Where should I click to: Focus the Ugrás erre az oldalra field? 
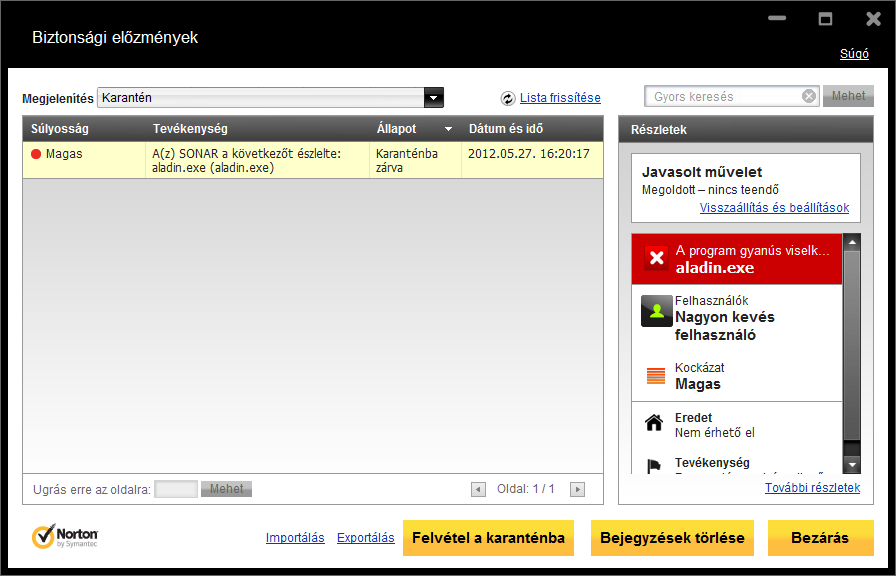pyautogui.click(x=176, y=489)
